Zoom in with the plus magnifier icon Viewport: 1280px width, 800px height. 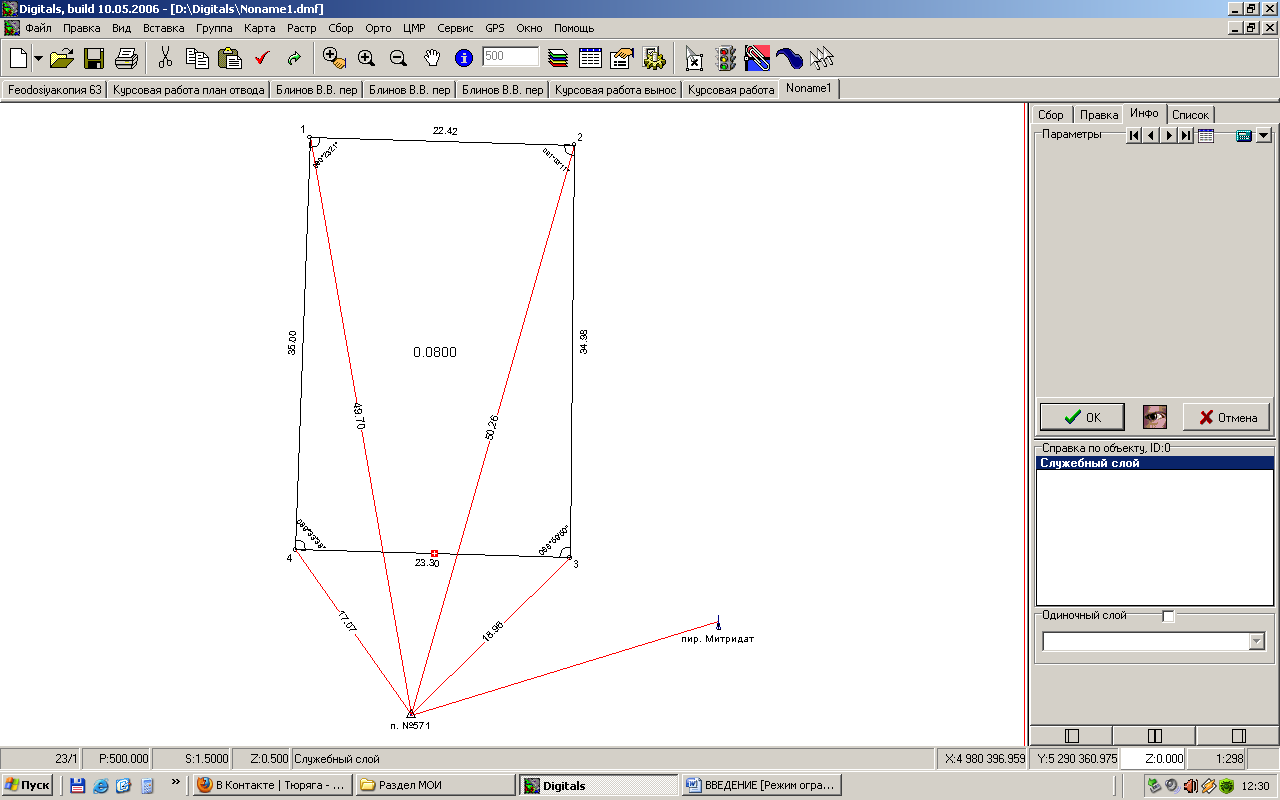366,58
